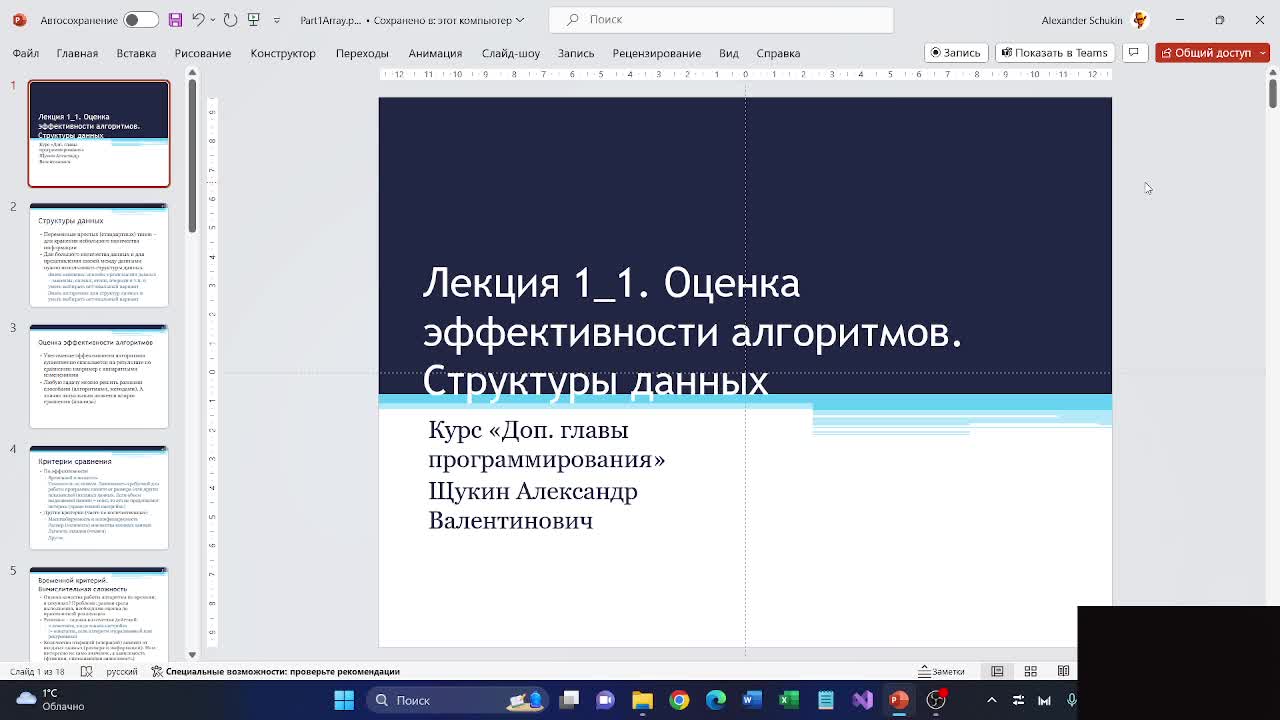Screen dimensions: 1280x720
Task: Start slideshow from beginning icon
Action: (x=253, y=20)
